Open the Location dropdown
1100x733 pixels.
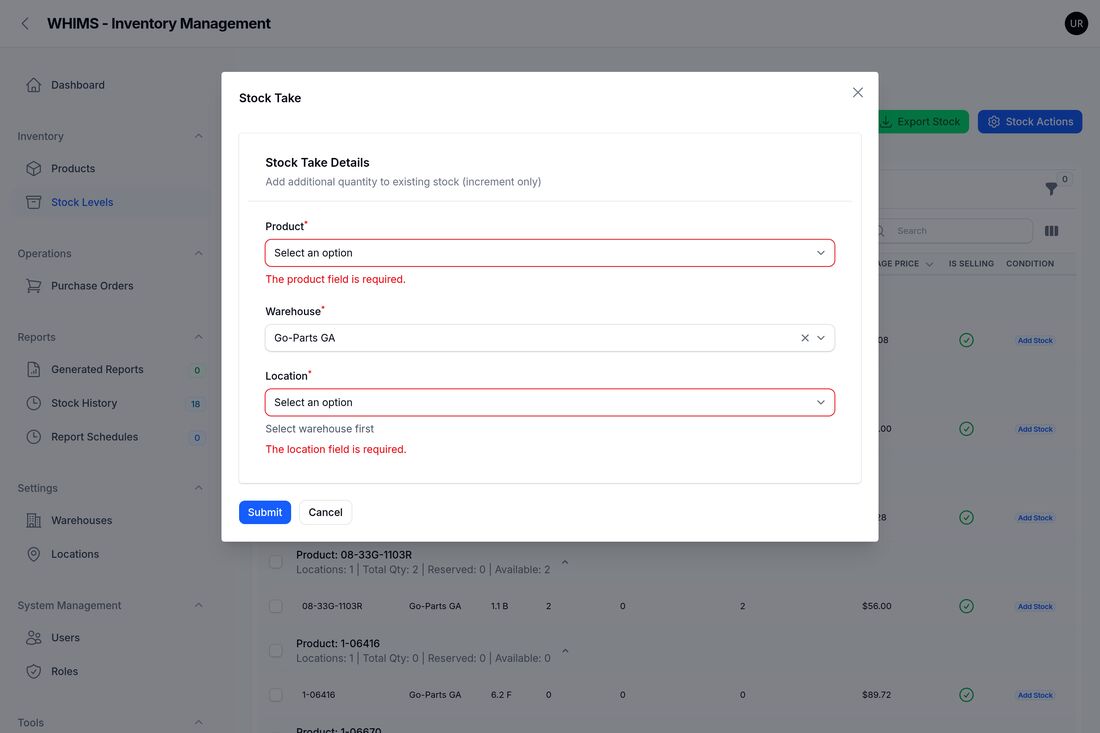coord(549,403)
